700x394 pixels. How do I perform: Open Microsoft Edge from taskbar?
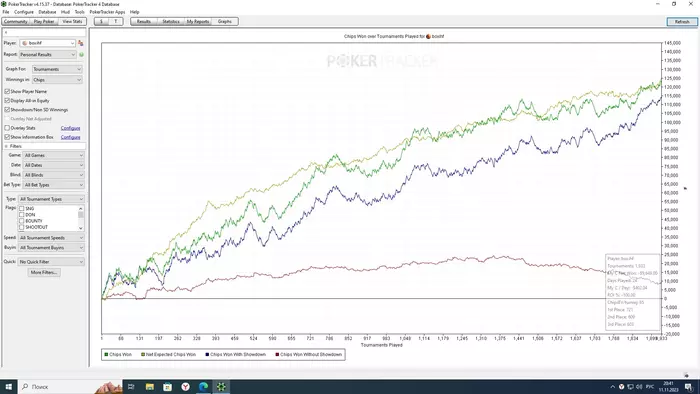(203, 386)
